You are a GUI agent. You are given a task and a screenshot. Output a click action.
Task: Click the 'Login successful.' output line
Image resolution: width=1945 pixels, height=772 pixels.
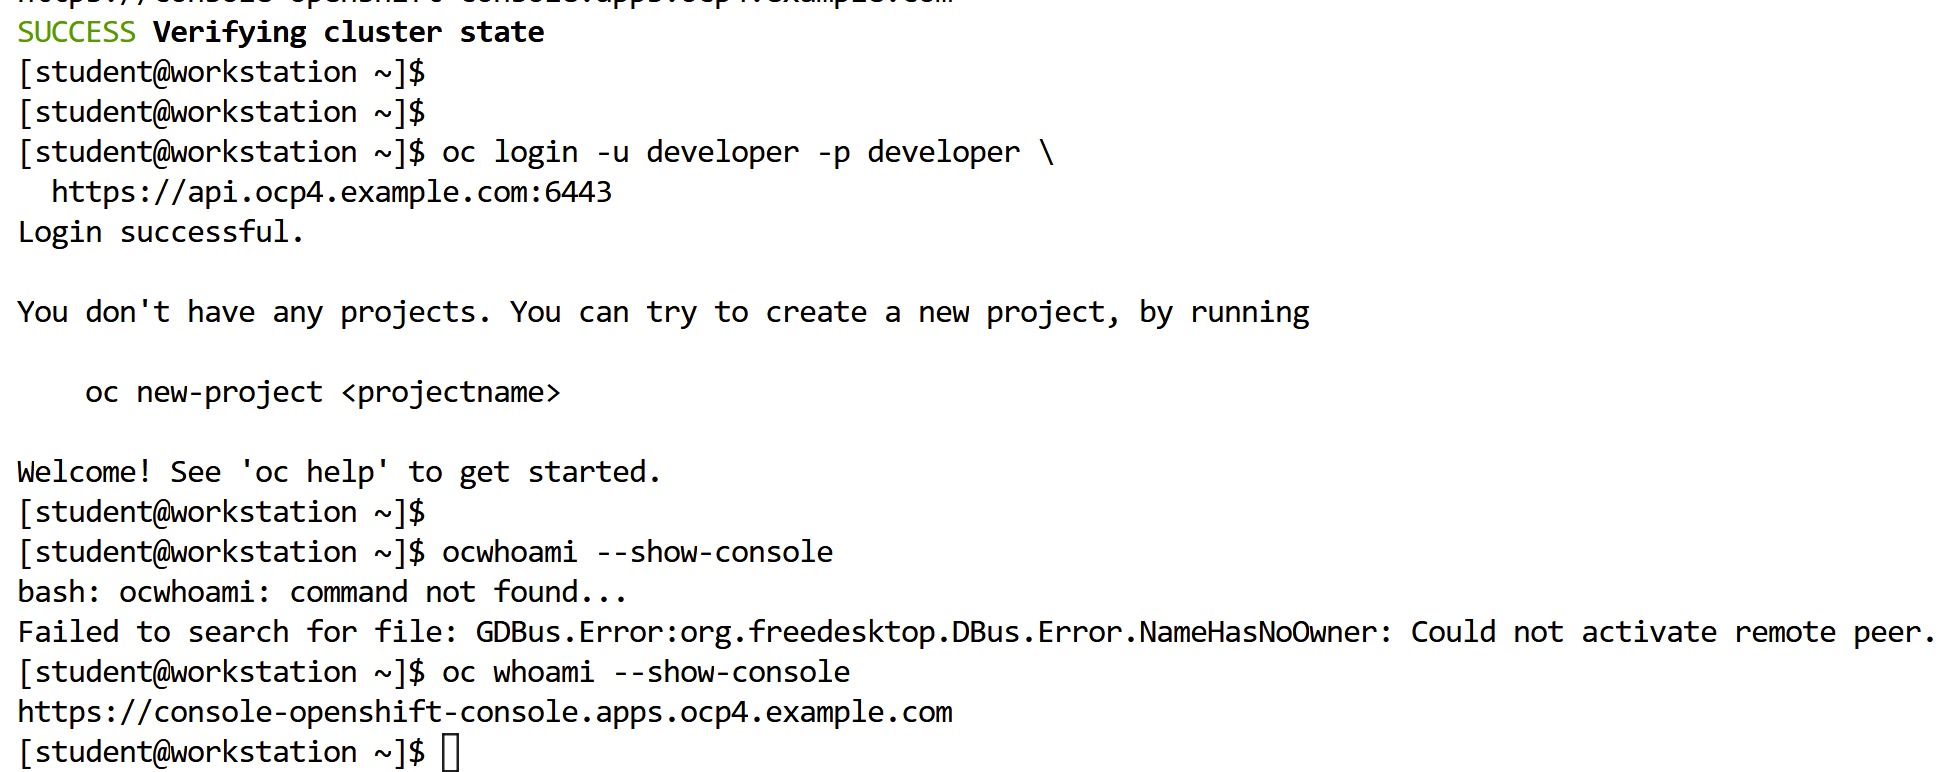click(x=160, y=232)
